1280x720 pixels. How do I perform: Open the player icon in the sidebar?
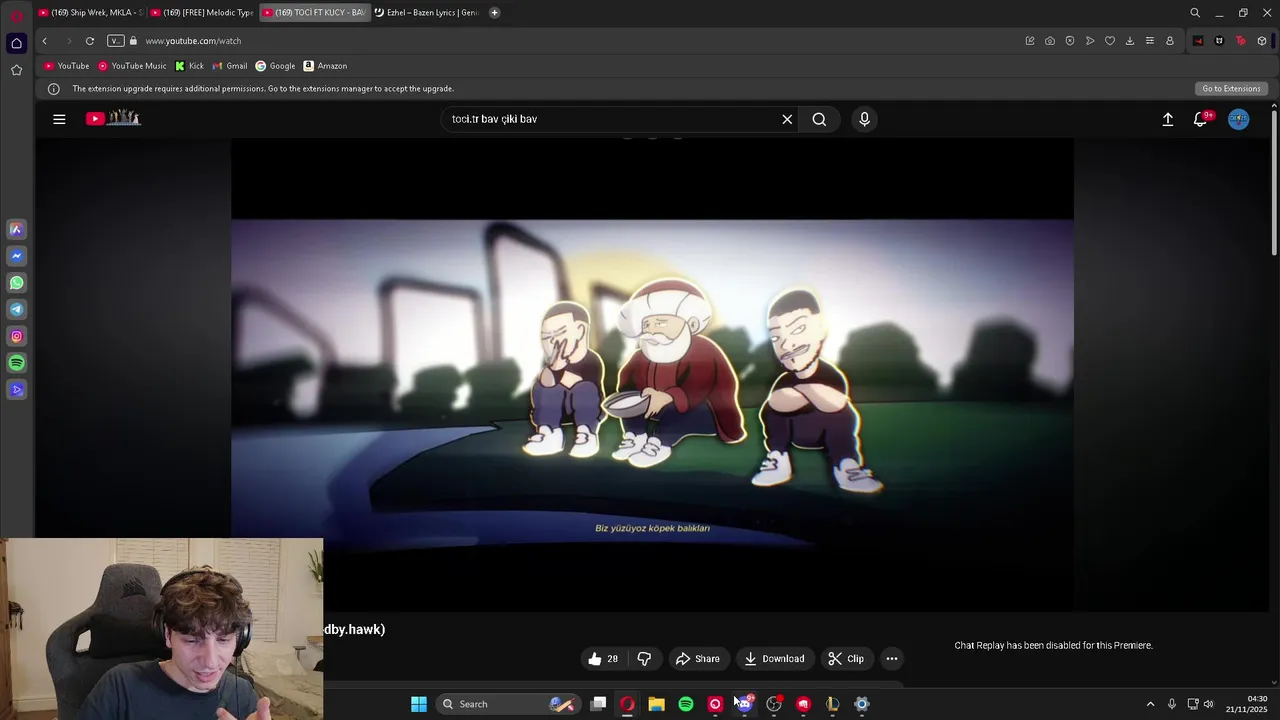pos(16,390)
